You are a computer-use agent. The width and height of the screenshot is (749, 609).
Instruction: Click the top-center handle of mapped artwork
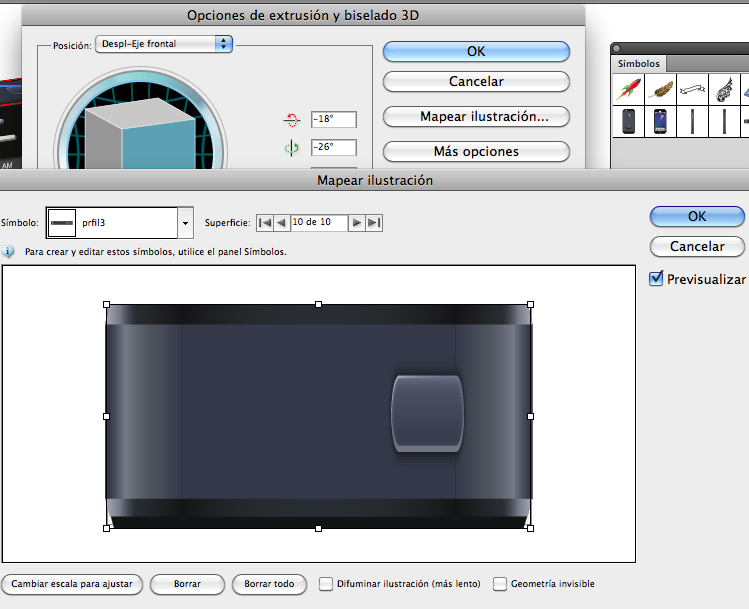[x=319, y=304]
